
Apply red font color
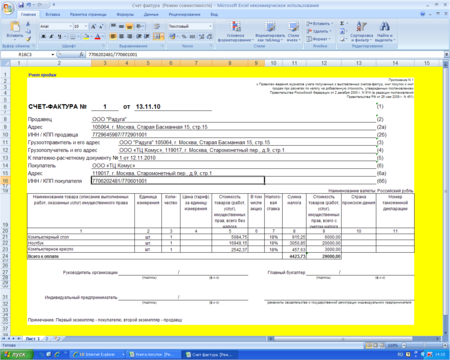(98, 36)
